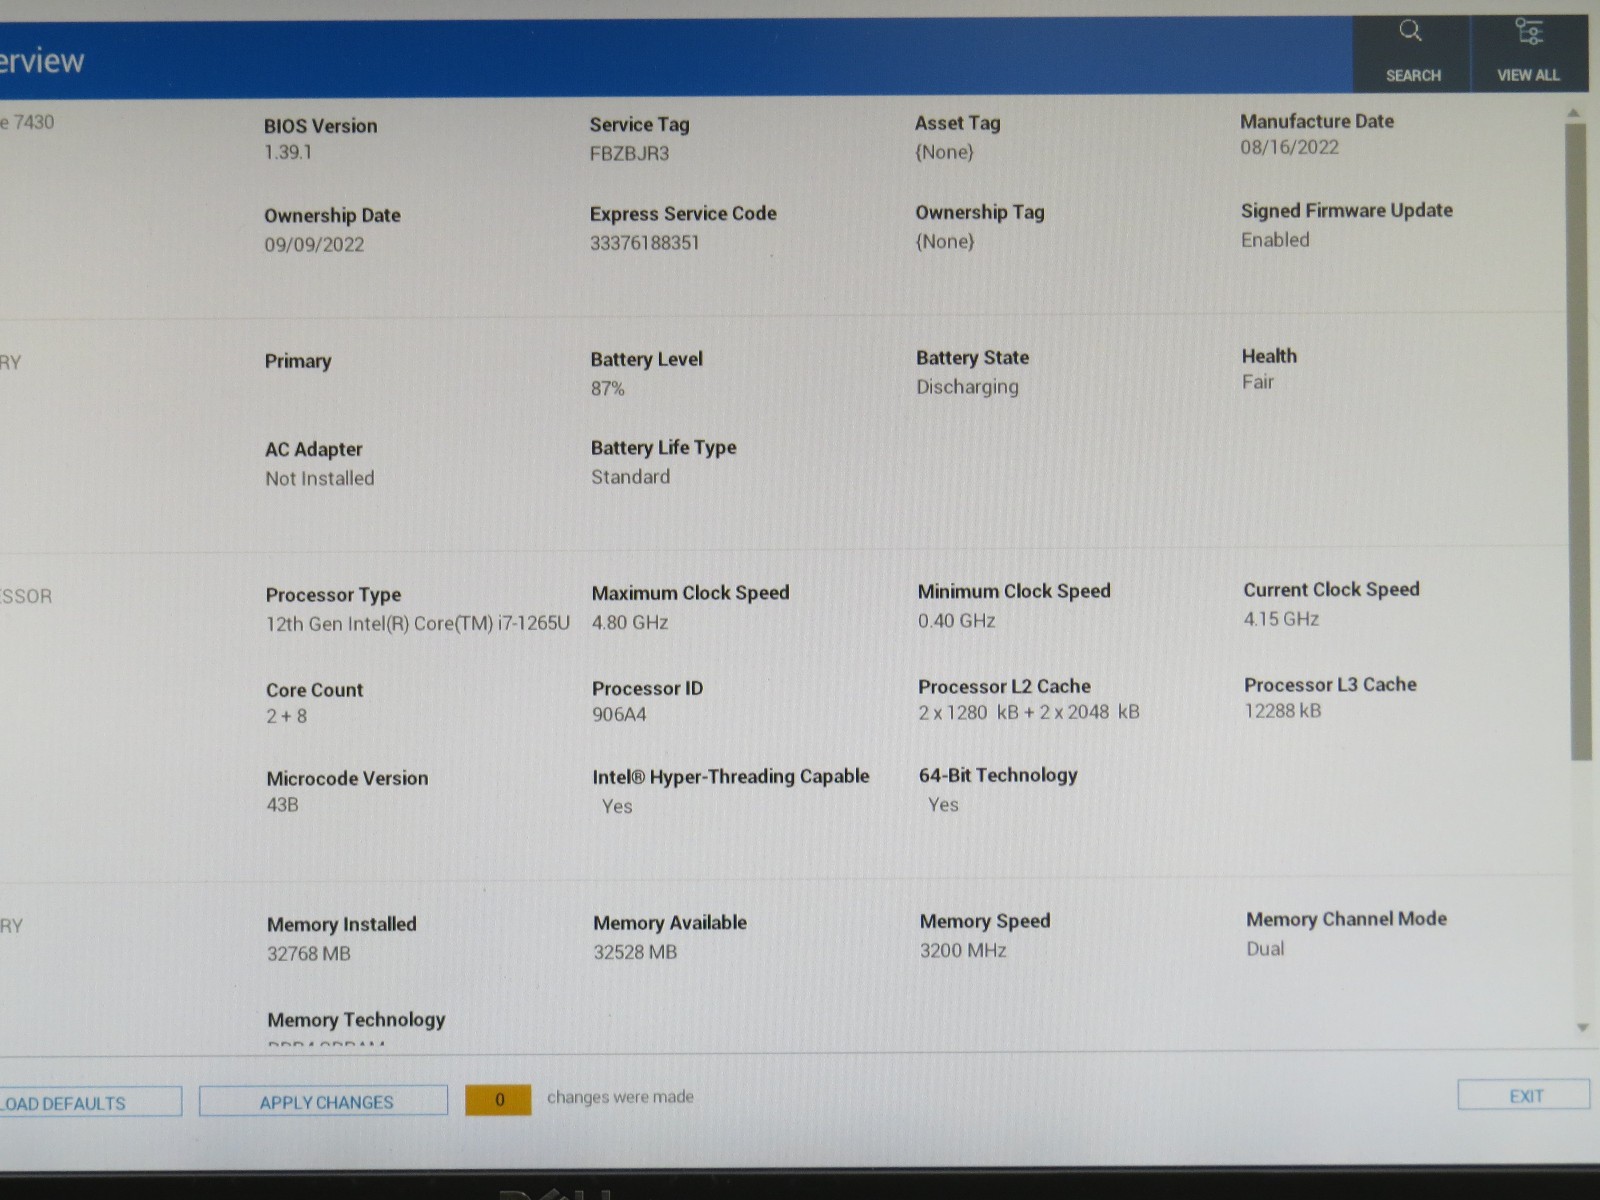Click the Memory Technology label
This screenshot has width=1600, height=1200.
pyautogui.click(x=356, y=1020)
